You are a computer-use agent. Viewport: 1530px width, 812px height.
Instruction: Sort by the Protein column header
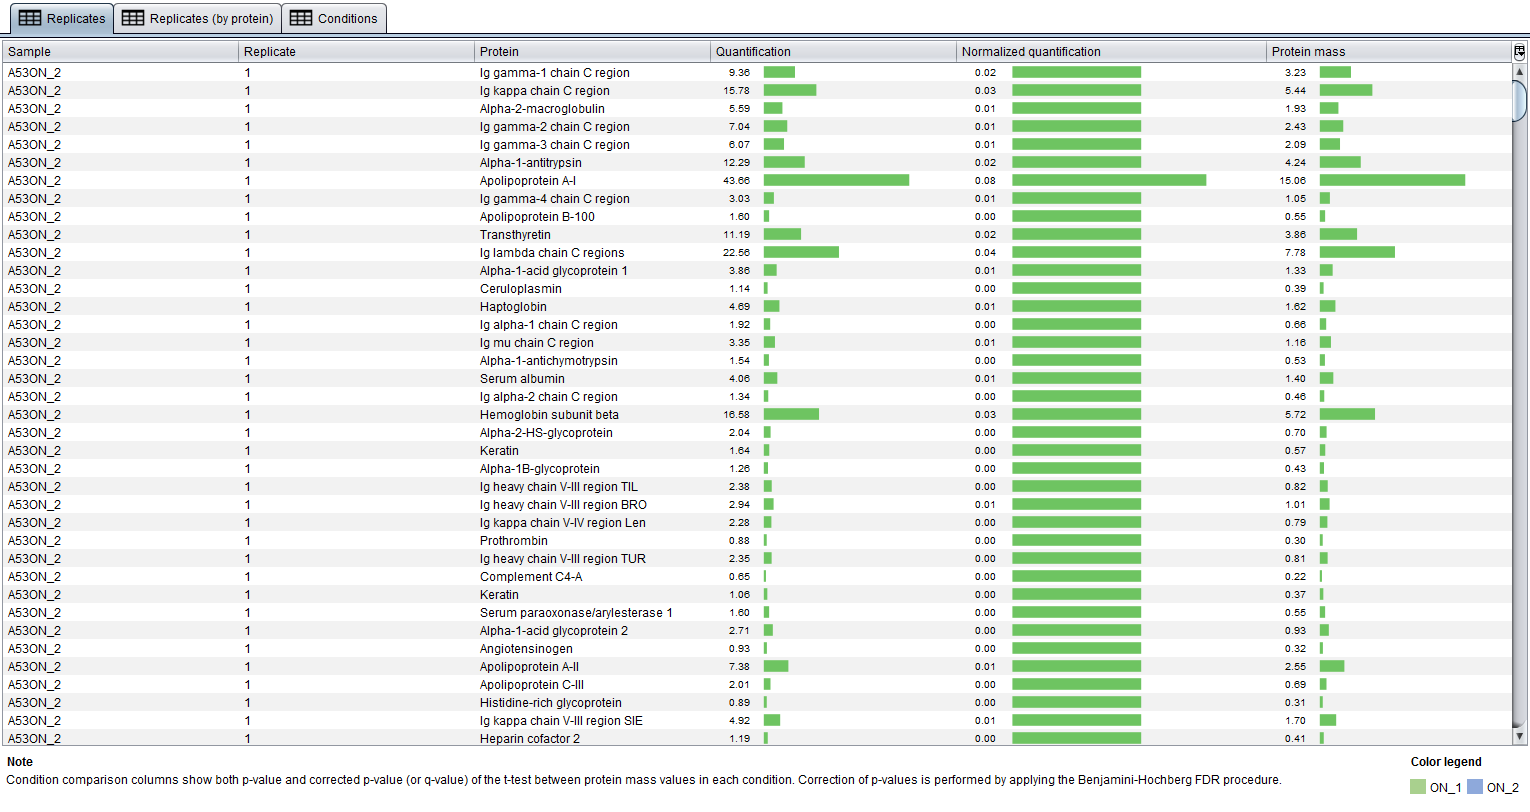tap(592, 52)
